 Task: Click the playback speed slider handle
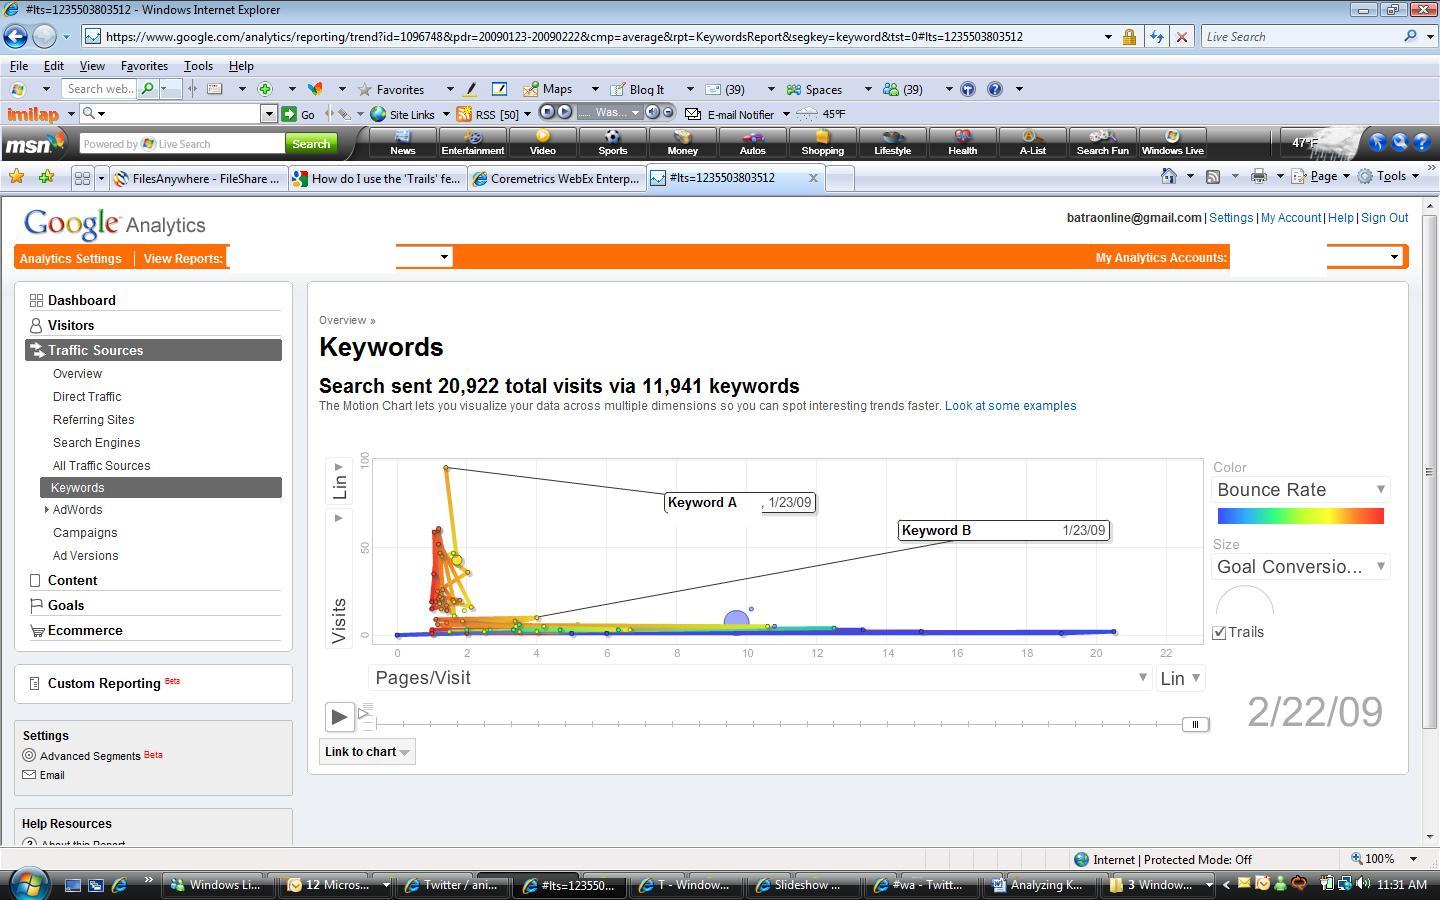364,713
